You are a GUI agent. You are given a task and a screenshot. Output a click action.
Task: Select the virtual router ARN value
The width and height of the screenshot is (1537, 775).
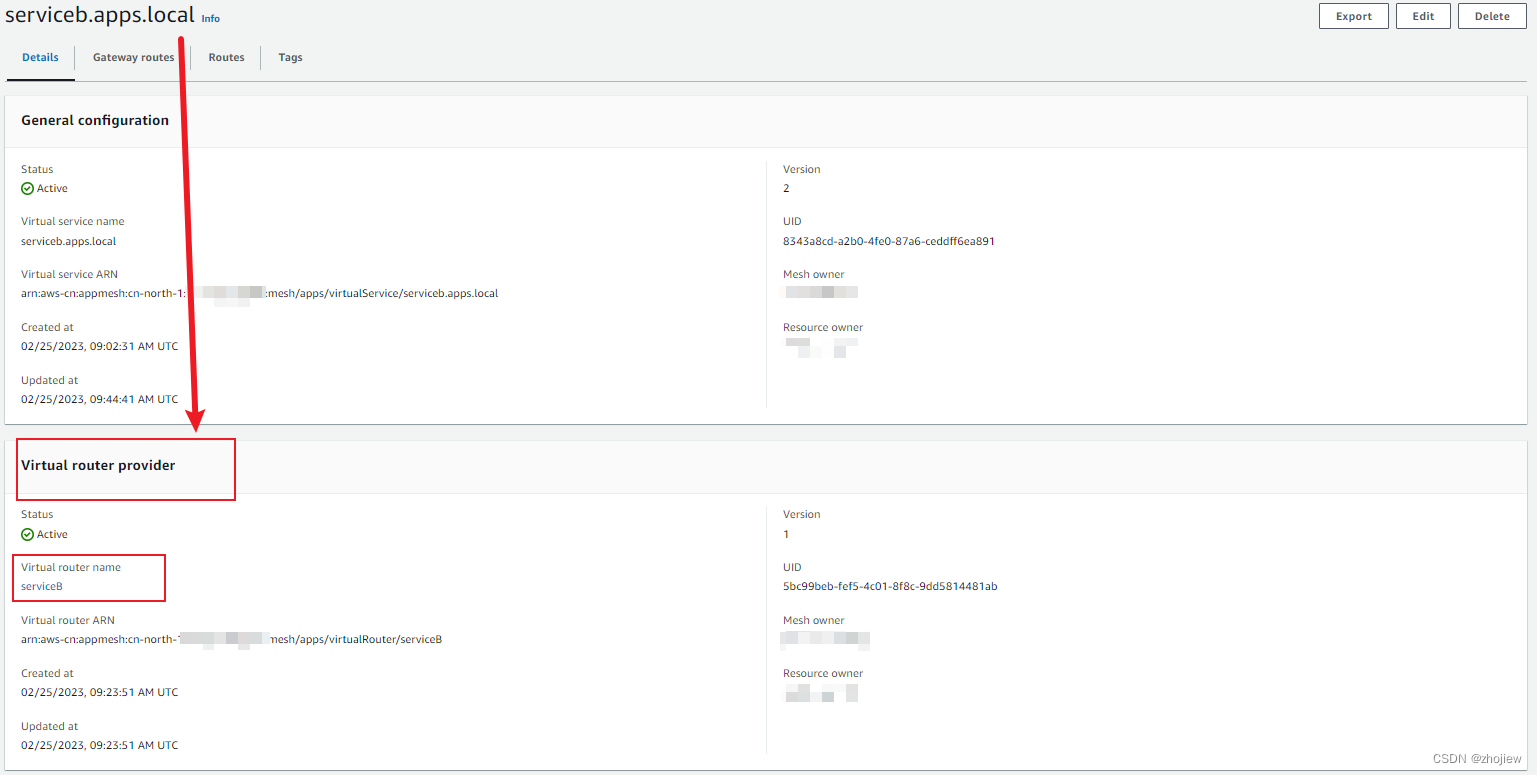[232, 639]
